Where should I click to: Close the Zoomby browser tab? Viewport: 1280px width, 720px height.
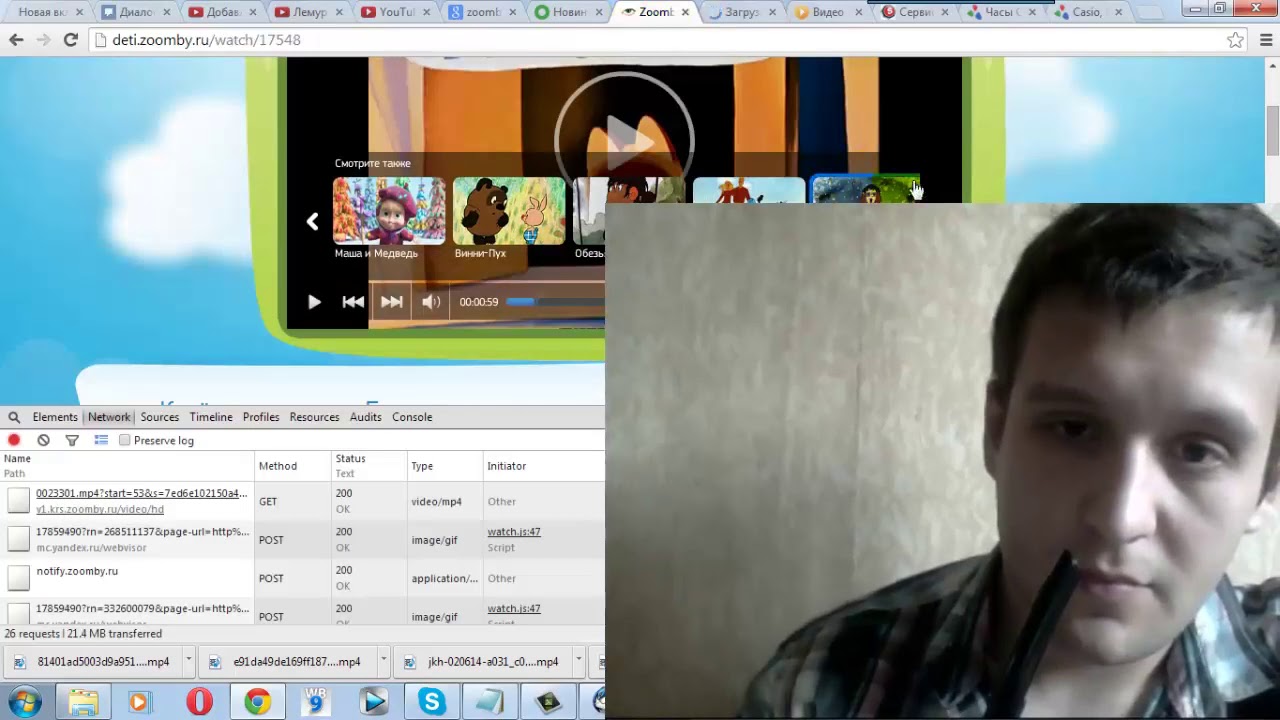(685, 12)
